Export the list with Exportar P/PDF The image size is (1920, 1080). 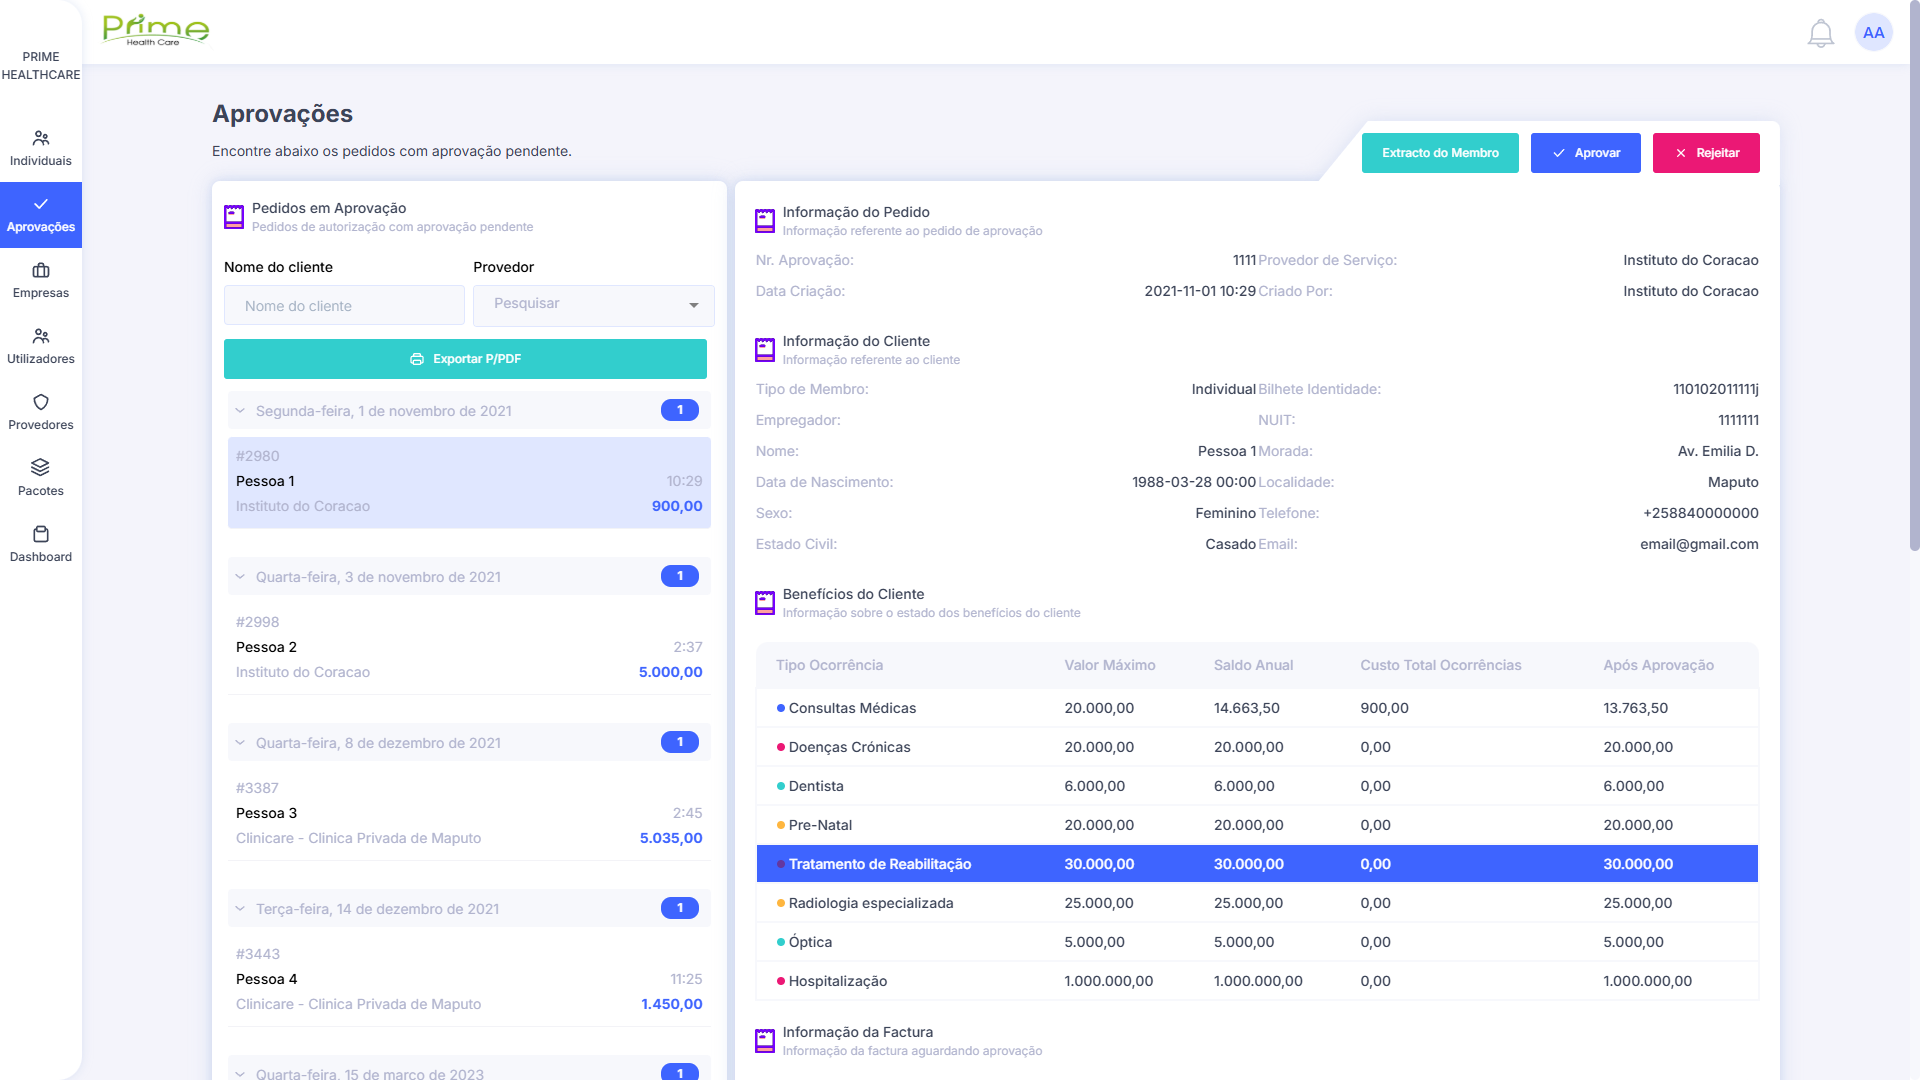(x=465, y=359)
